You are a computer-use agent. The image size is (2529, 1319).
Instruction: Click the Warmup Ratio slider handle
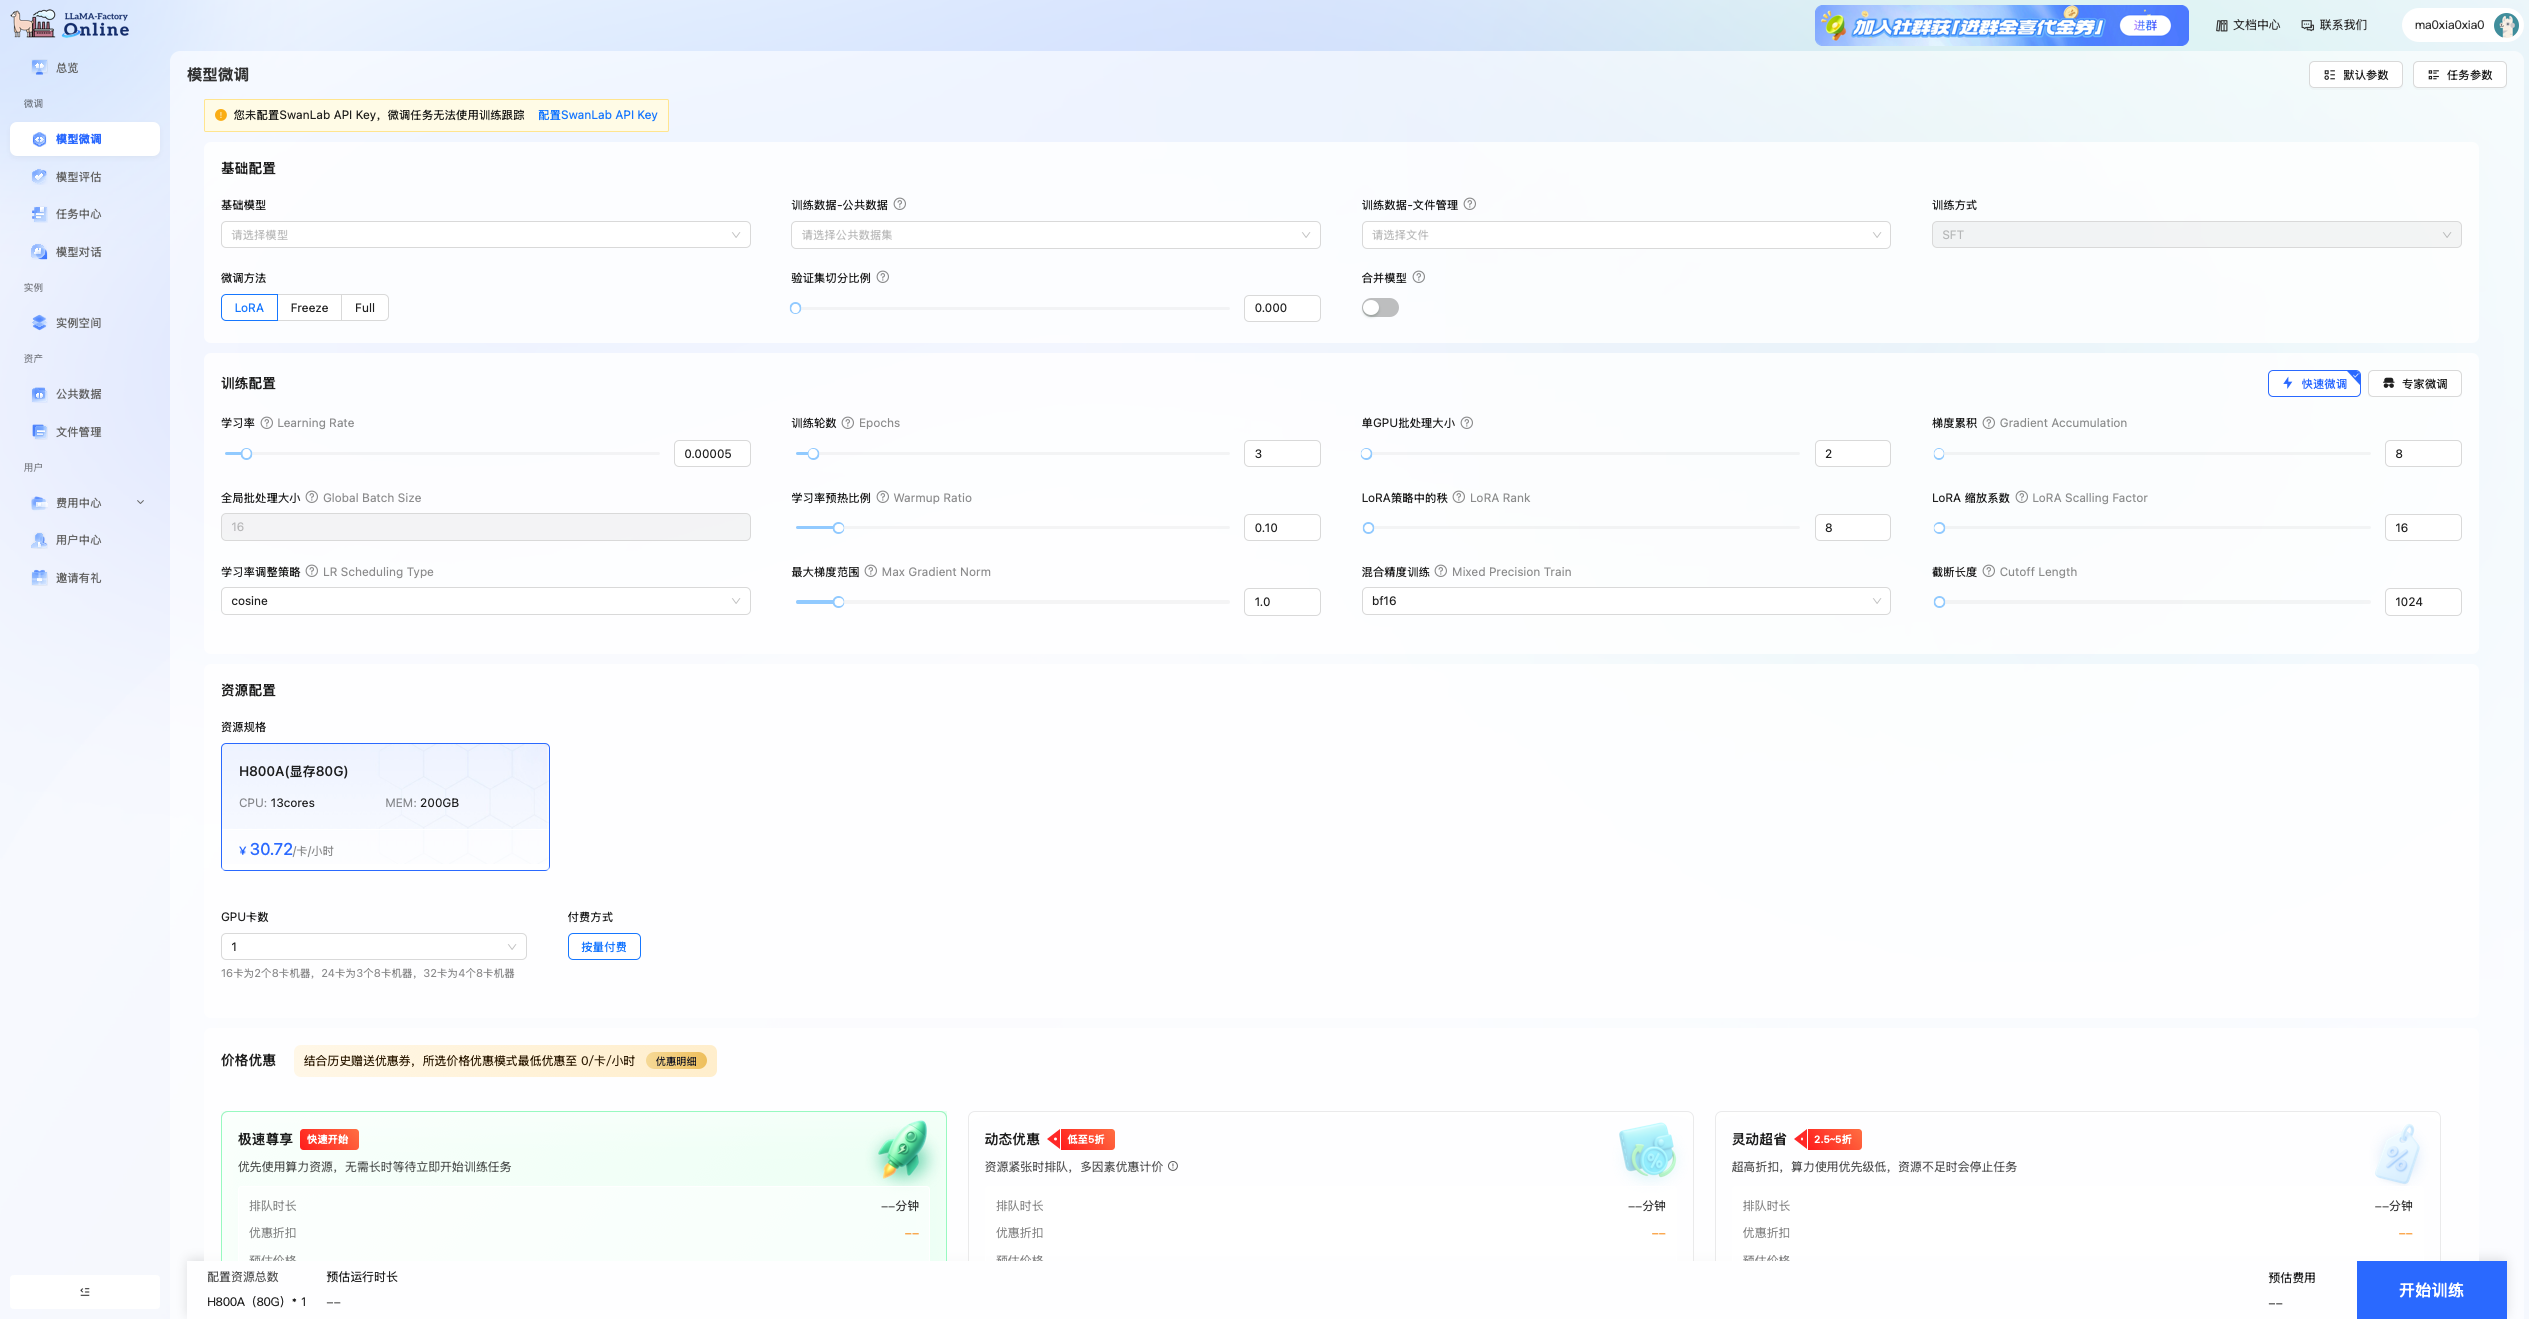click(839, 528)
